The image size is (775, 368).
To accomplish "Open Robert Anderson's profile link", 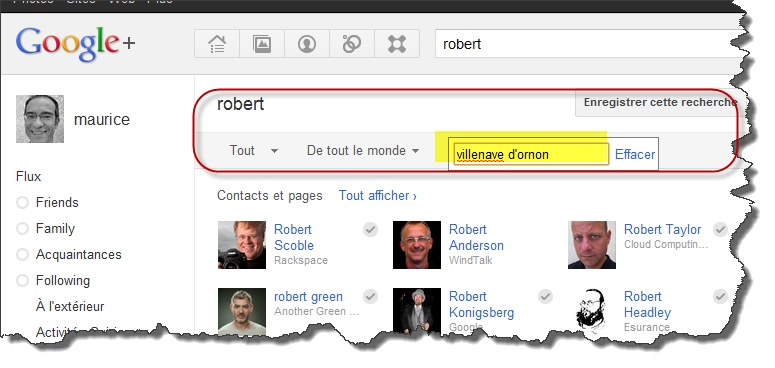I will tap(476, 238).
